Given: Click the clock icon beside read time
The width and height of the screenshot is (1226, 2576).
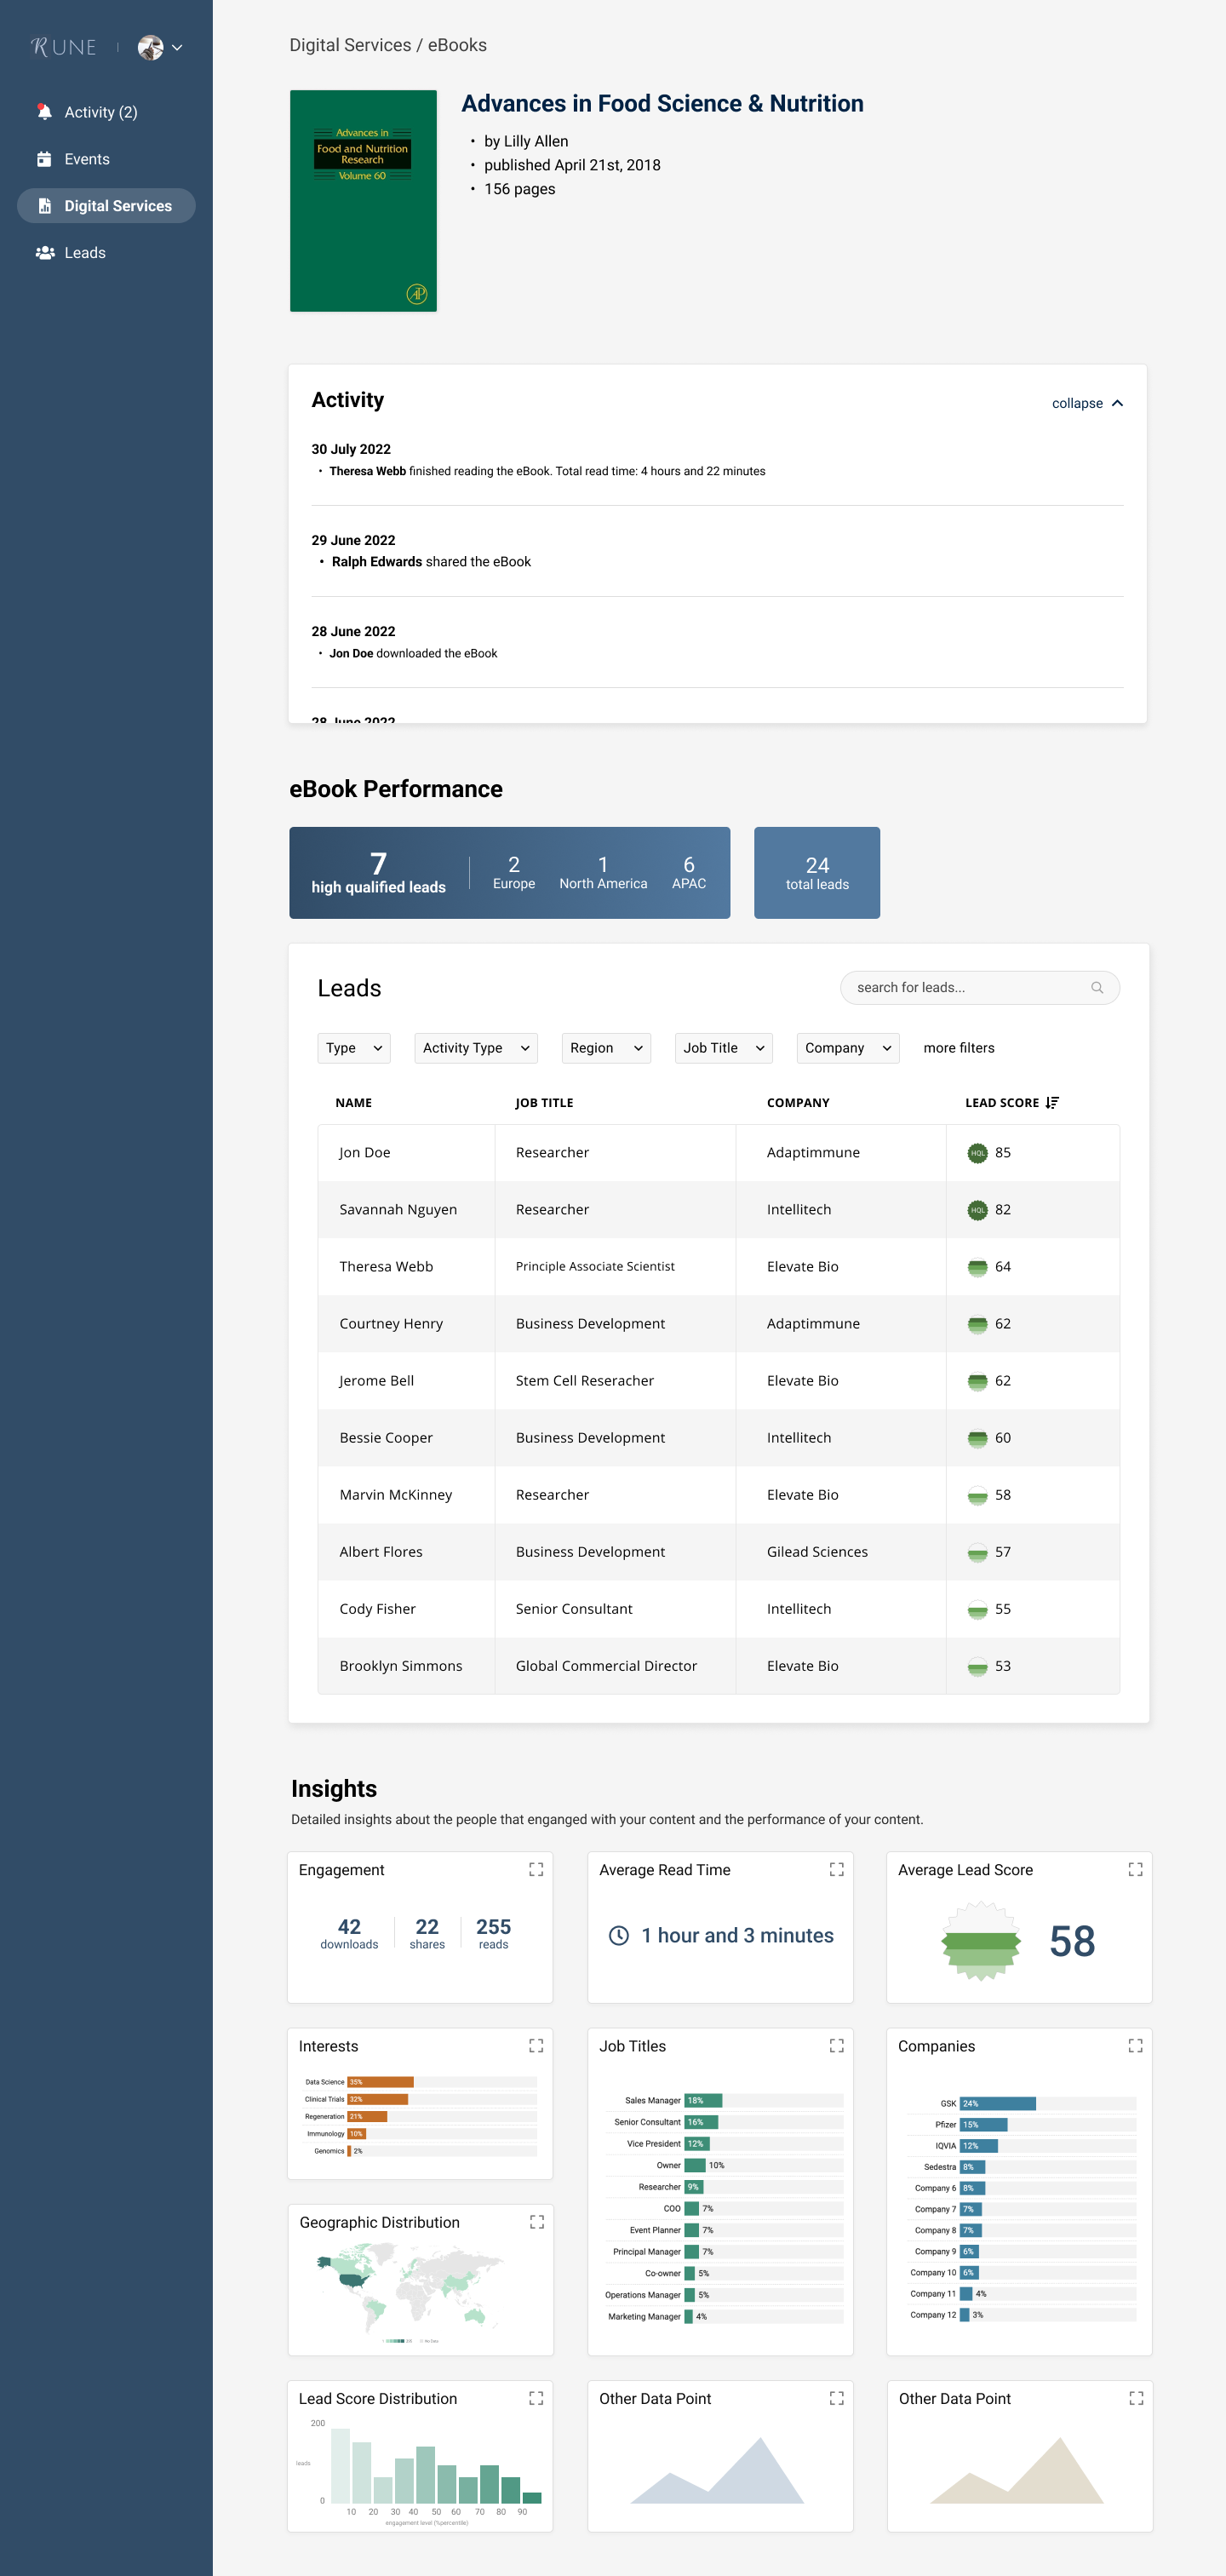Looking at the screenshot, I should [x=619, y=1936].
